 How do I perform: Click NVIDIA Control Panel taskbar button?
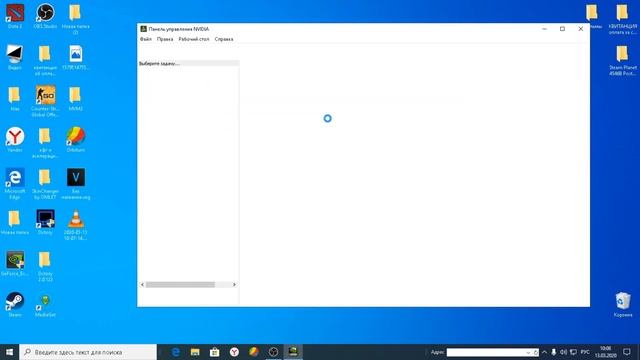click(293, 352)
